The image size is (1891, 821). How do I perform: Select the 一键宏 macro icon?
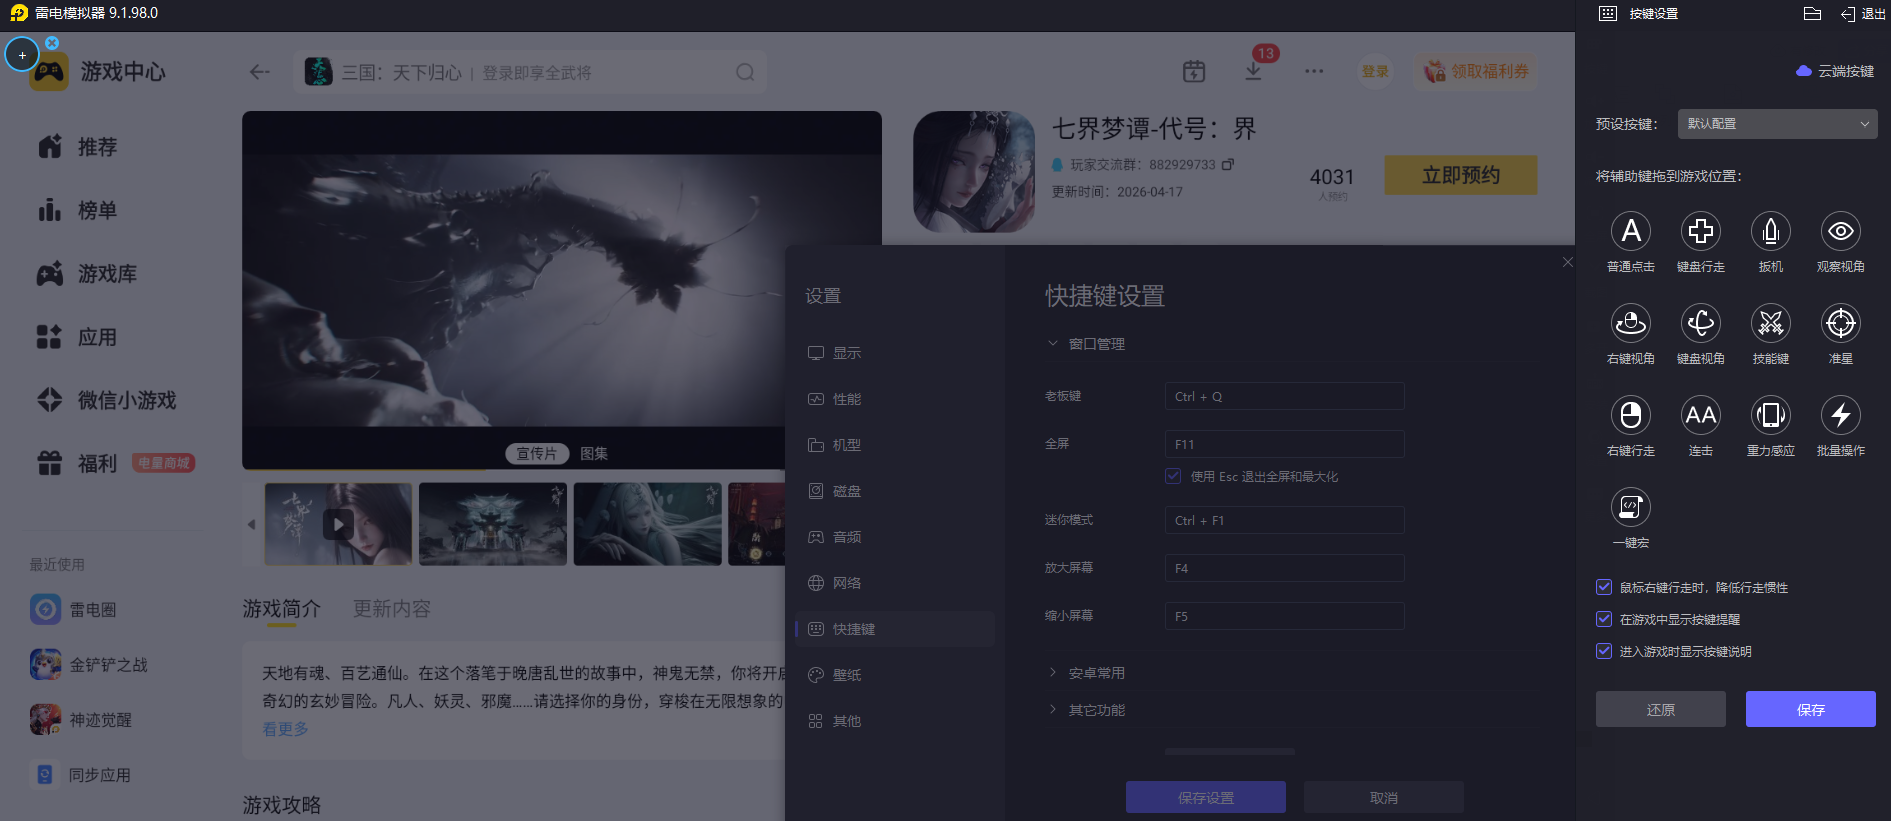coord(1630,508)
